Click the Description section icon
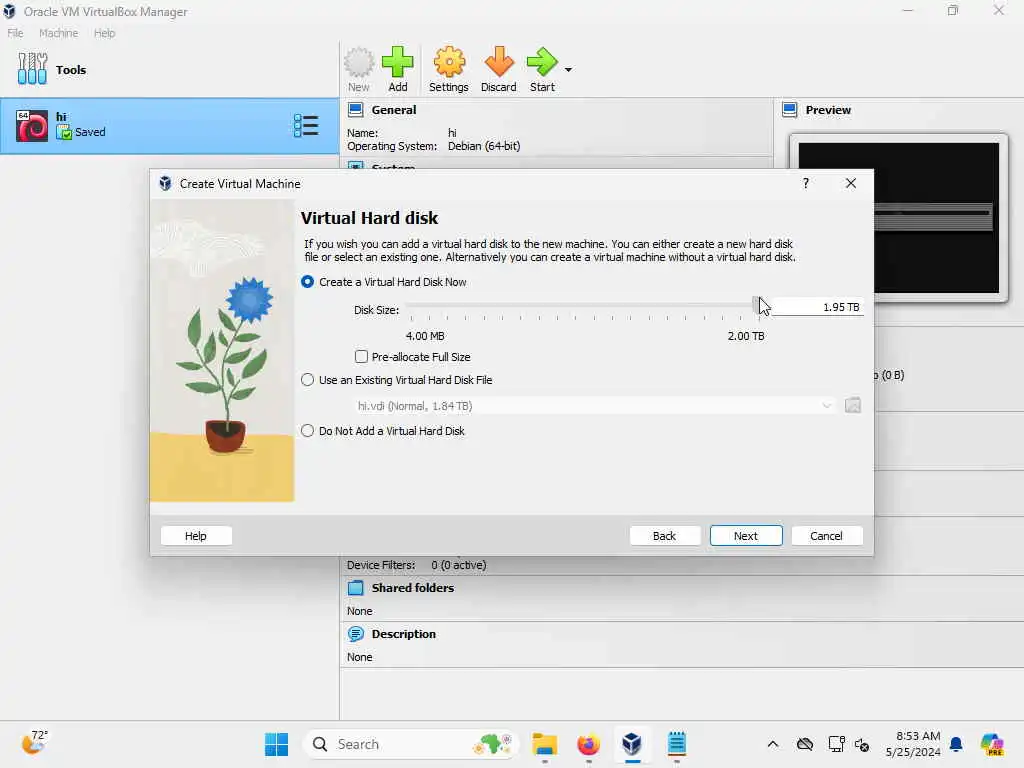Viewport: 1024px width, 768px height. tap(356, 634)
